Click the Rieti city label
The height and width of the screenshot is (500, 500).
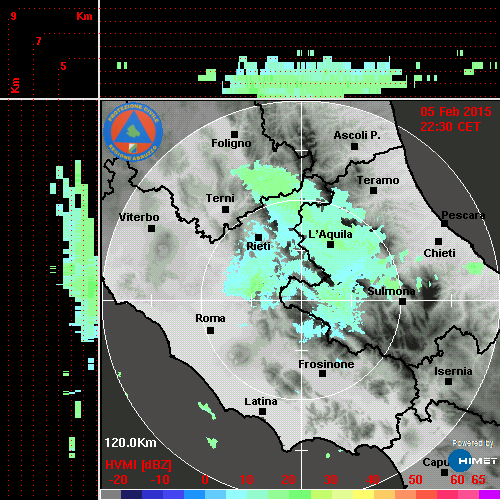coord(258,246)
